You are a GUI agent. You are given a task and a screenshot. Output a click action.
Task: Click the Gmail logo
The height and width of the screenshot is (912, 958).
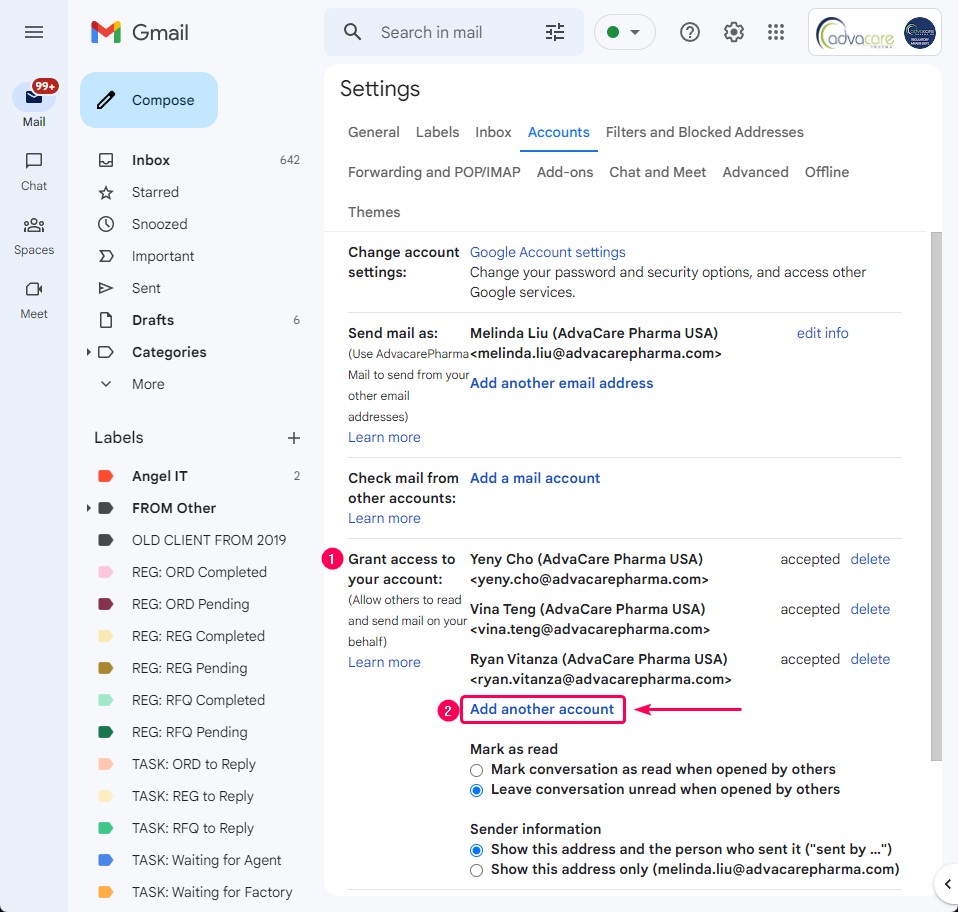[139, 32]
